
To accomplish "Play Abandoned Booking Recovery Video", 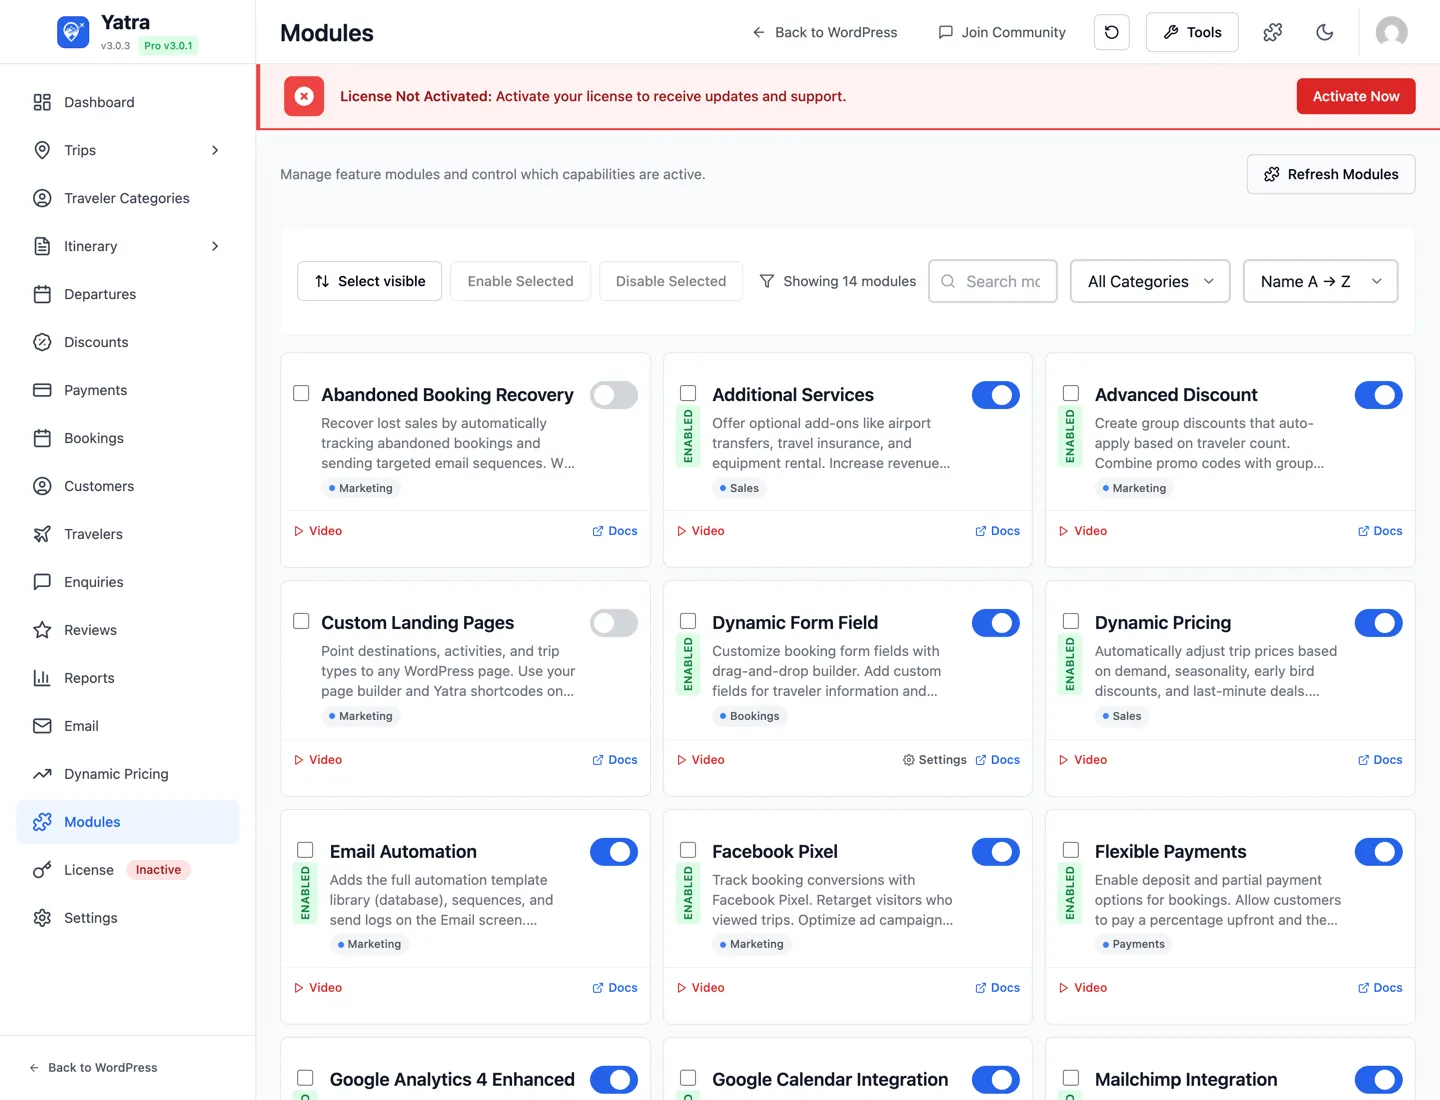I will pyautogui.click(x=318, y=531).
